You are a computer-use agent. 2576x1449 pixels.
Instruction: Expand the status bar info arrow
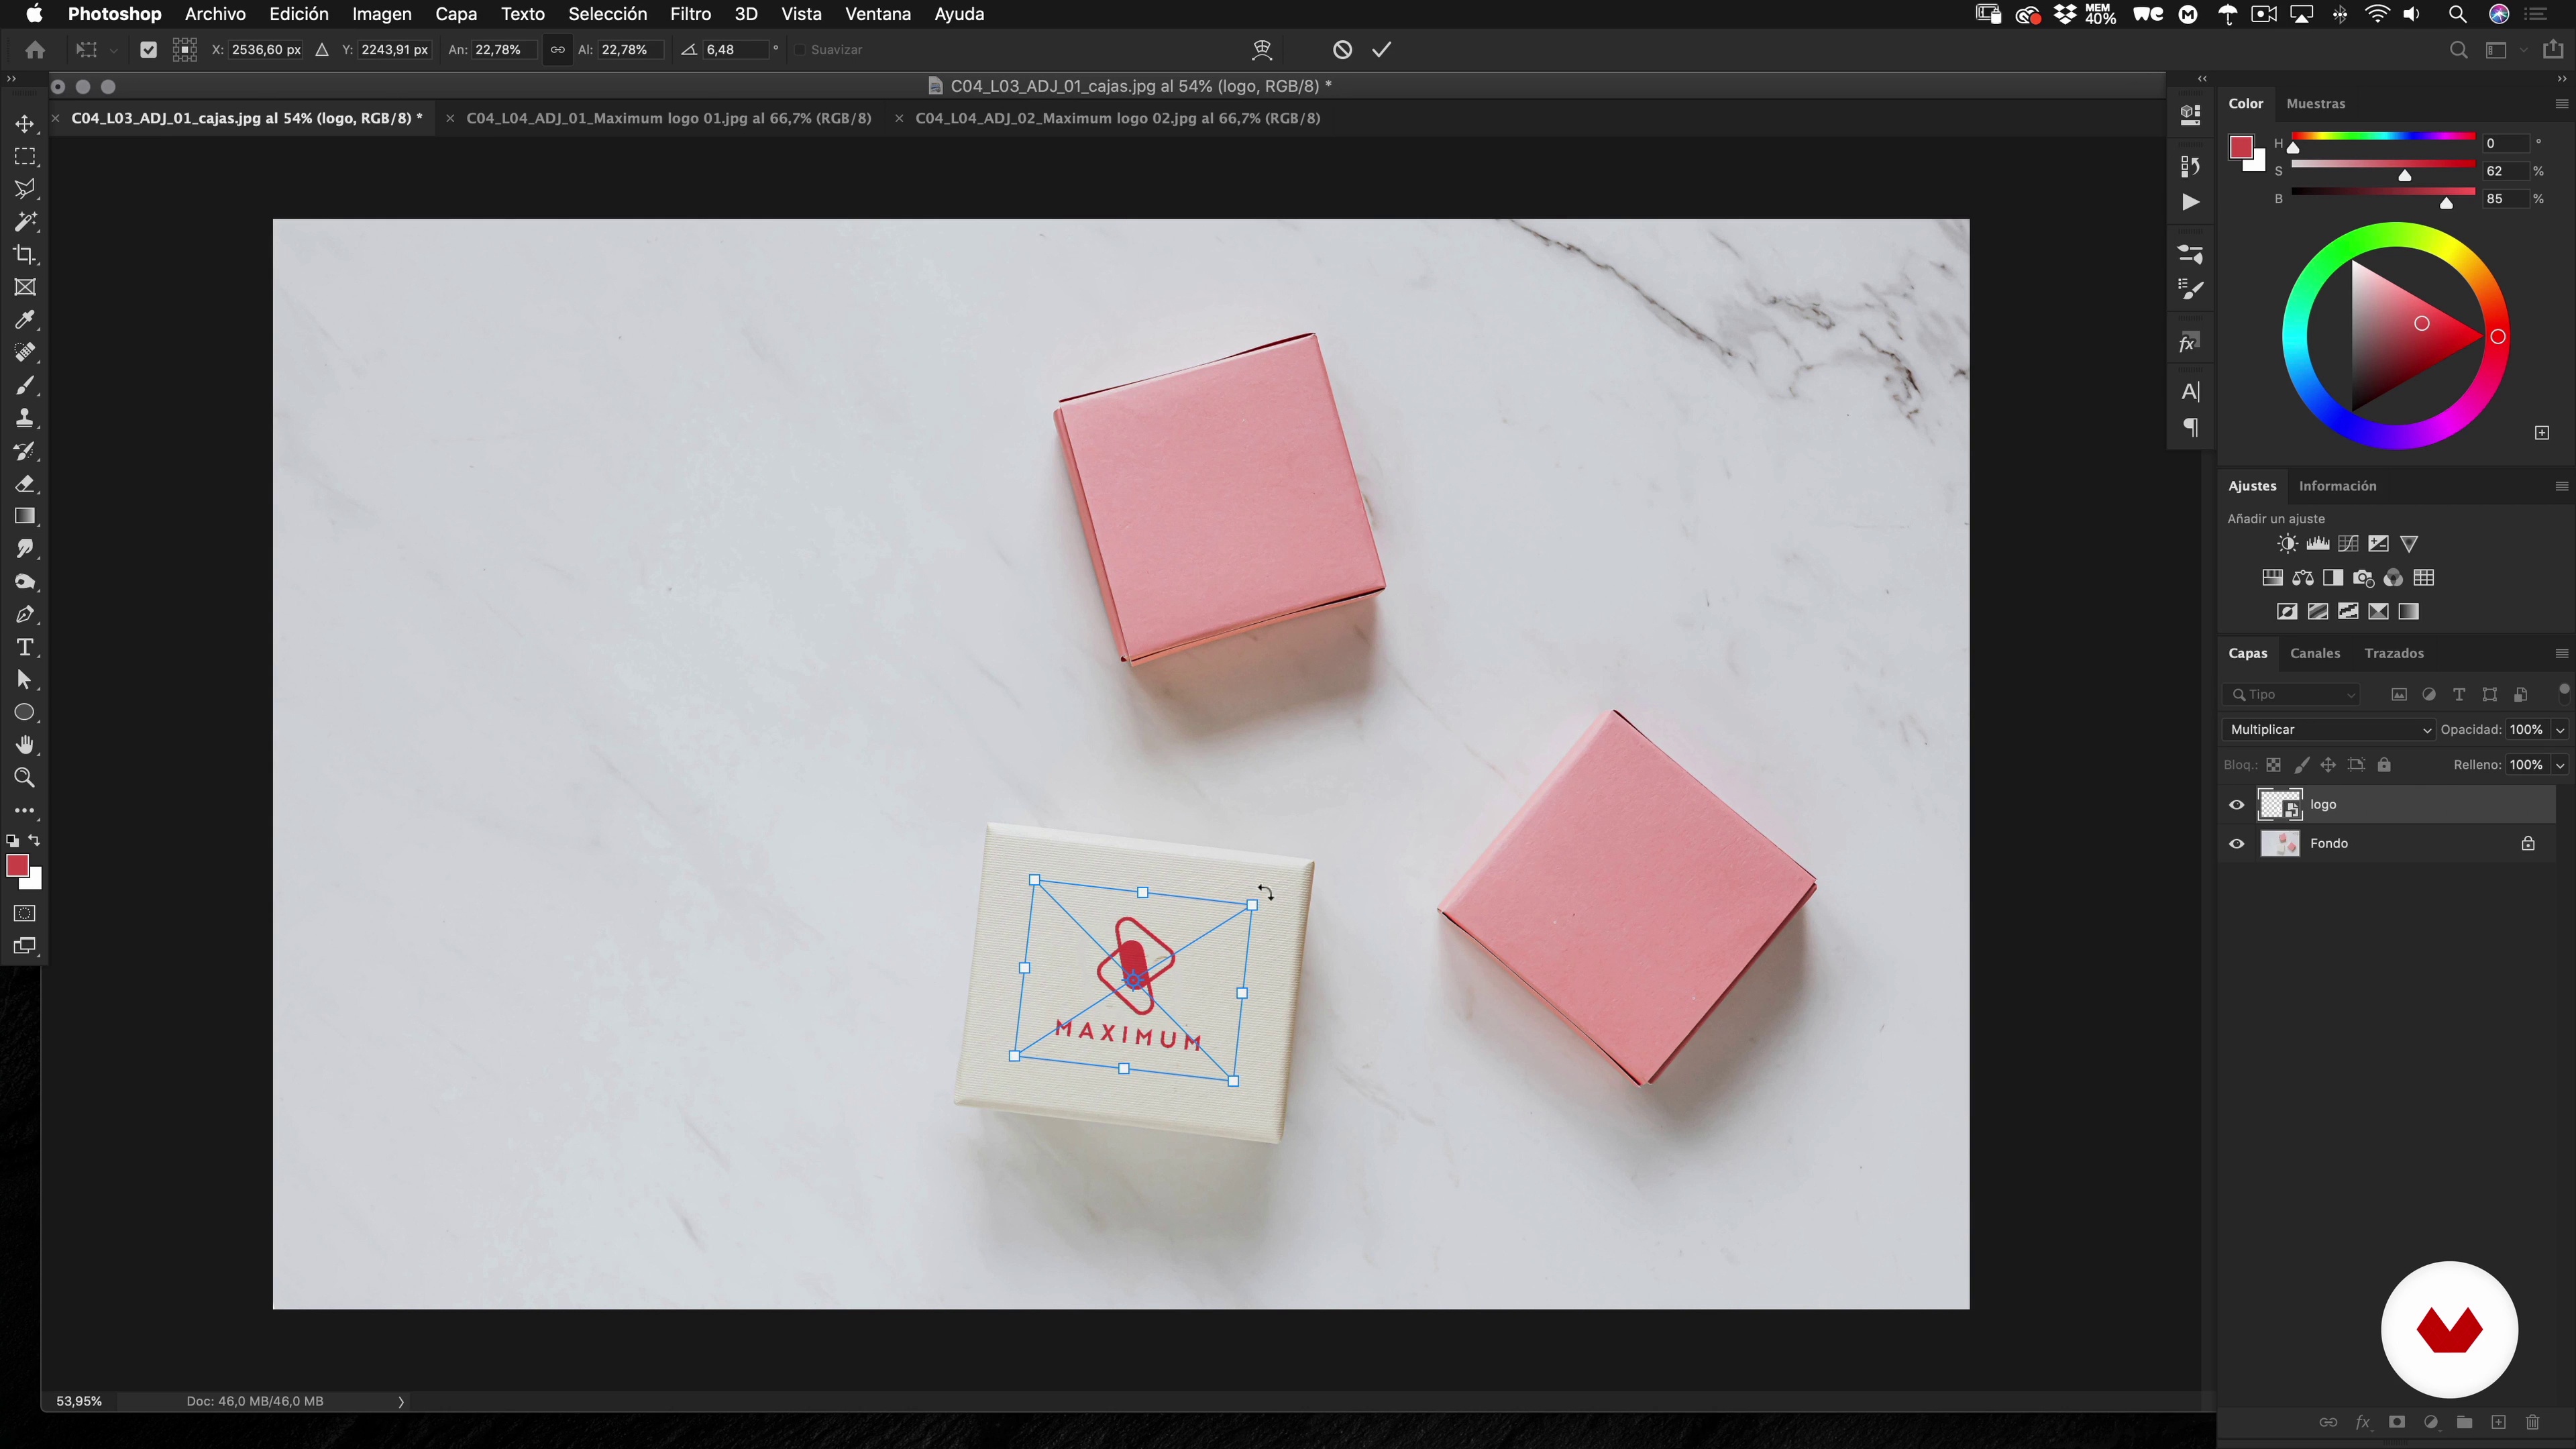[401, 1402]
